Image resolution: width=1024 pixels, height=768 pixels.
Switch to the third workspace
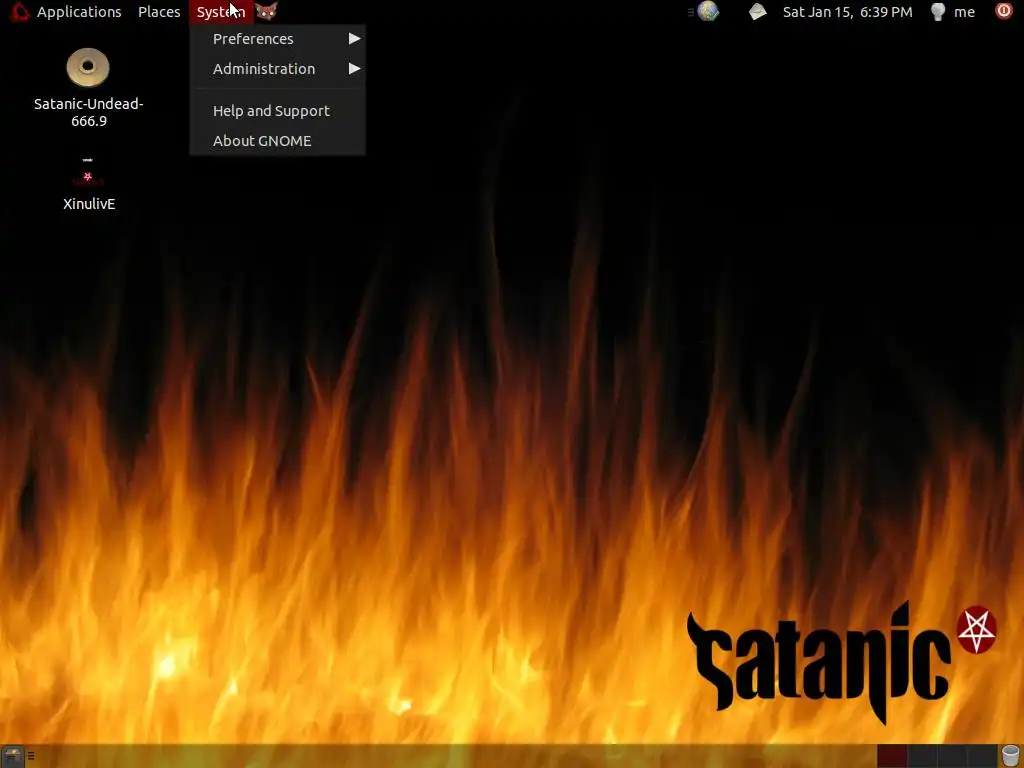click(952, 756)
